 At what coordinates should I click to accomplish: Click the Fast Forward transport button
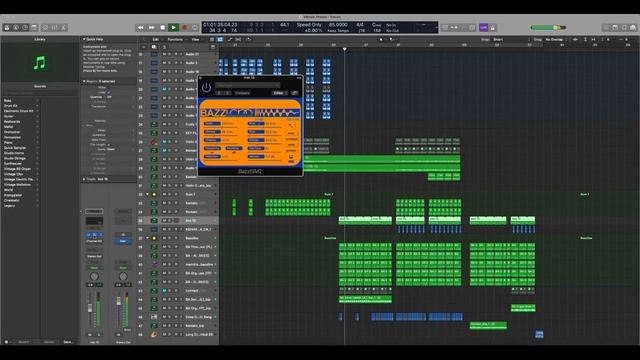tap(151, 27)
